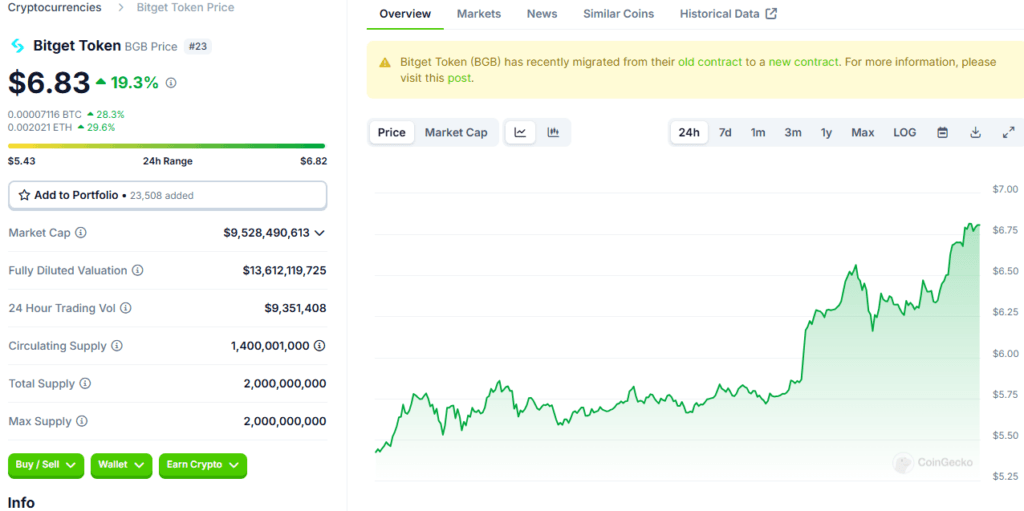The height and width of the screenshot is (511, 1024).
Task: Select the Max time range
Action: tap(863, 133)
